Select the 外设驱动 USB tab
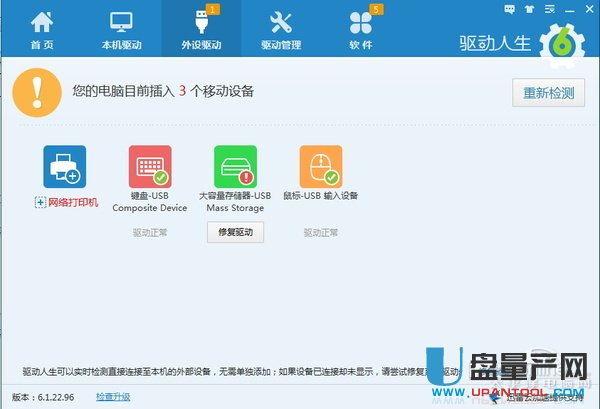600x409 pixels. [199, 29]
